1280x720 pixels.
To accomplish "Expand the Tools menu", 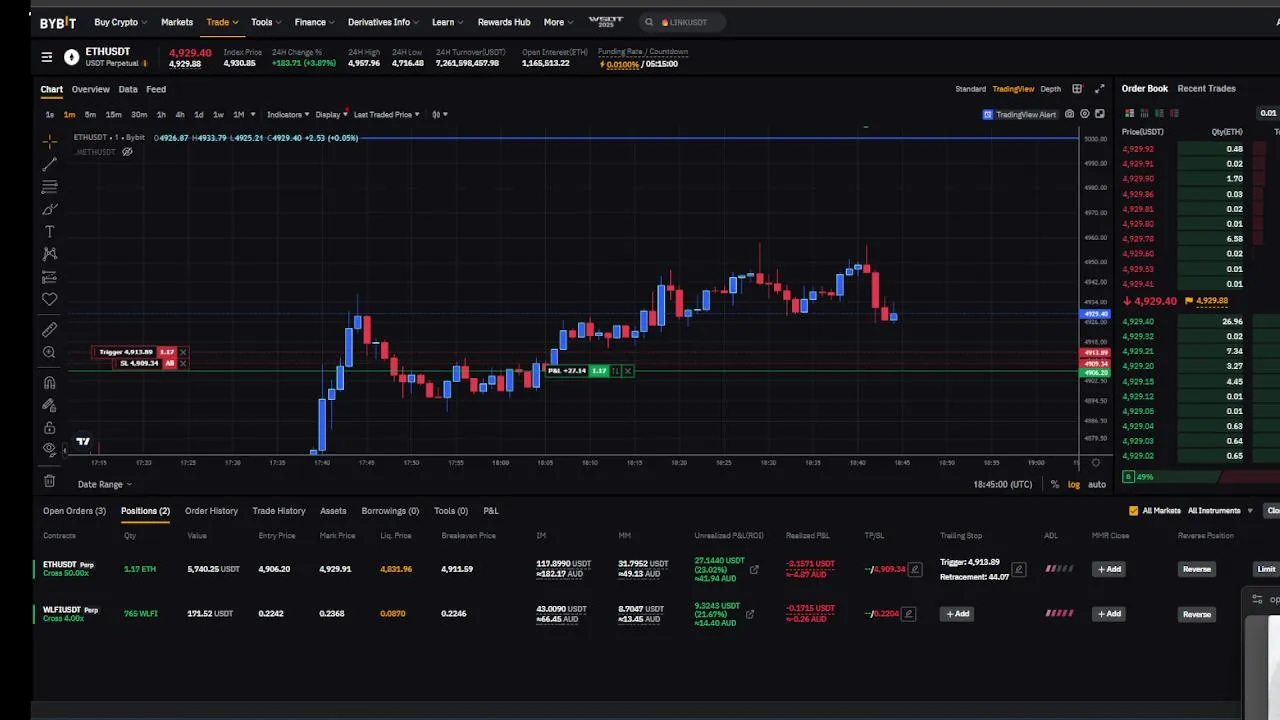I will pyautogui.click(x=266, y=22).
